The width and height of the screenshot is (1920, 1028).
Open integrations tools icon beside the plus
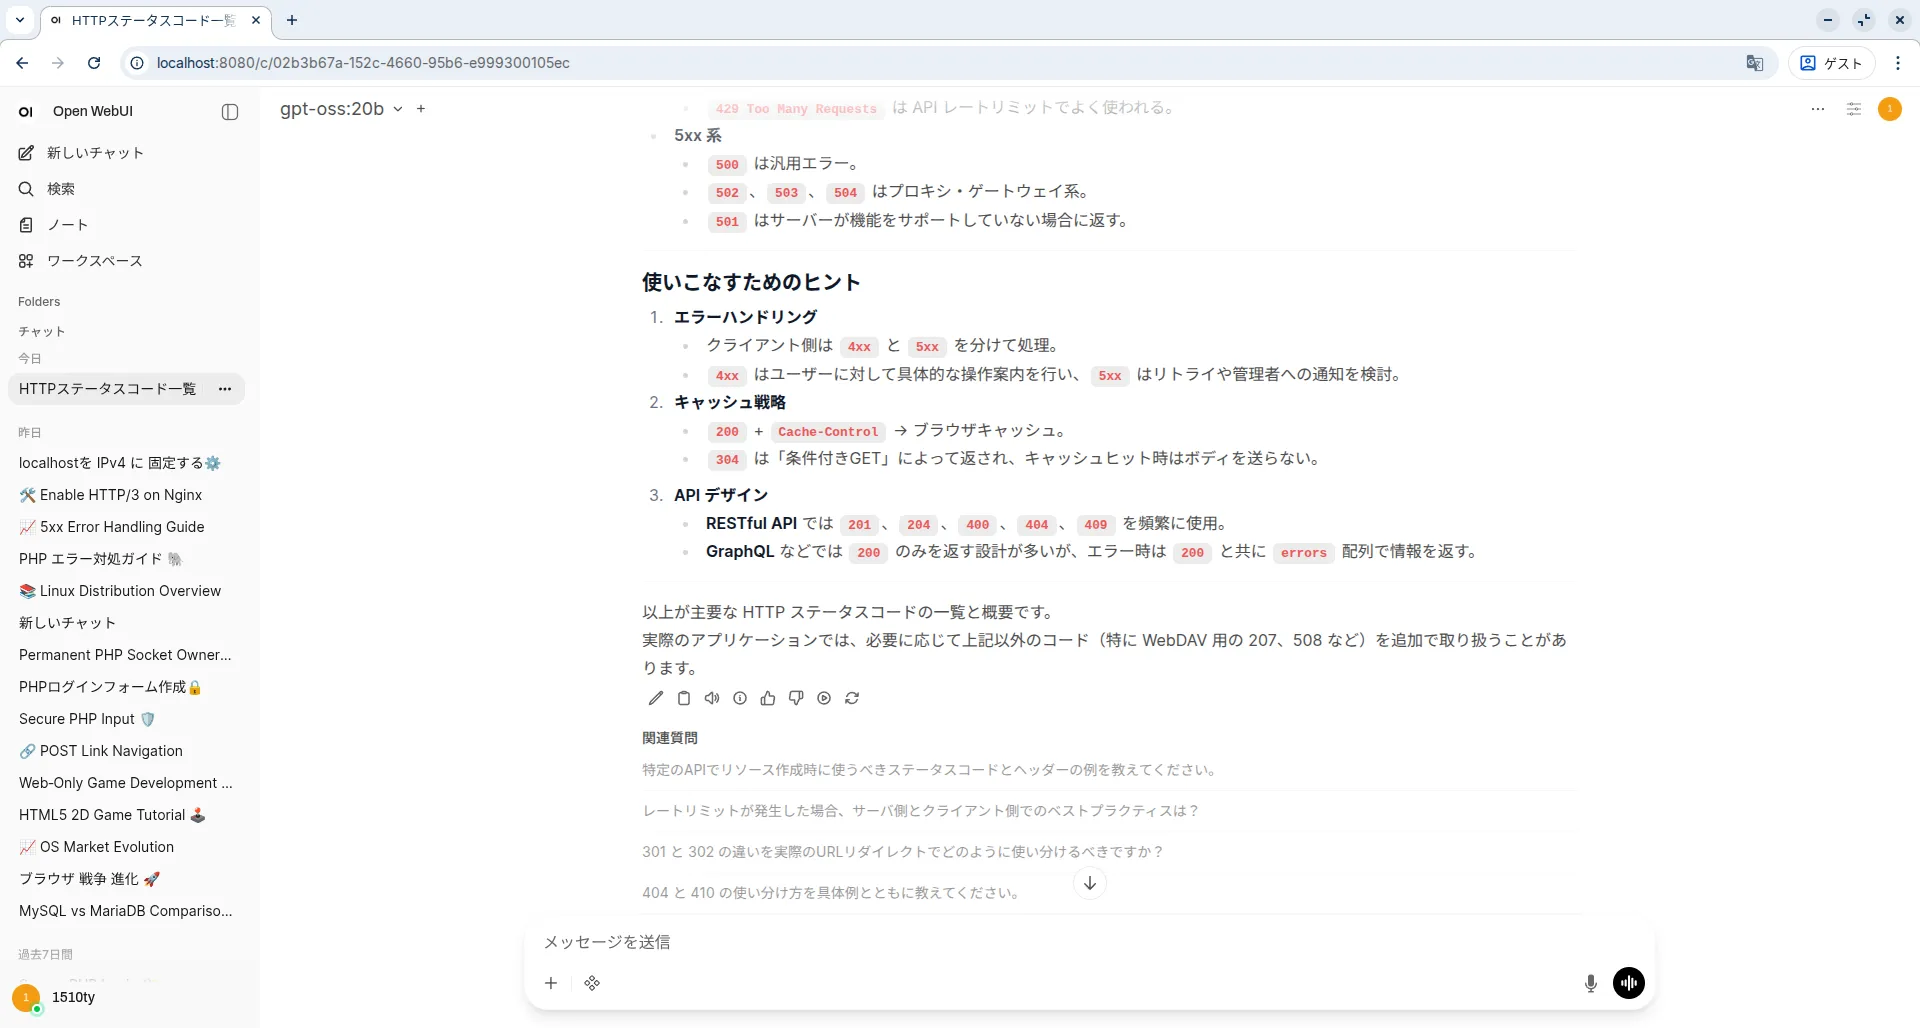(592, 983)
